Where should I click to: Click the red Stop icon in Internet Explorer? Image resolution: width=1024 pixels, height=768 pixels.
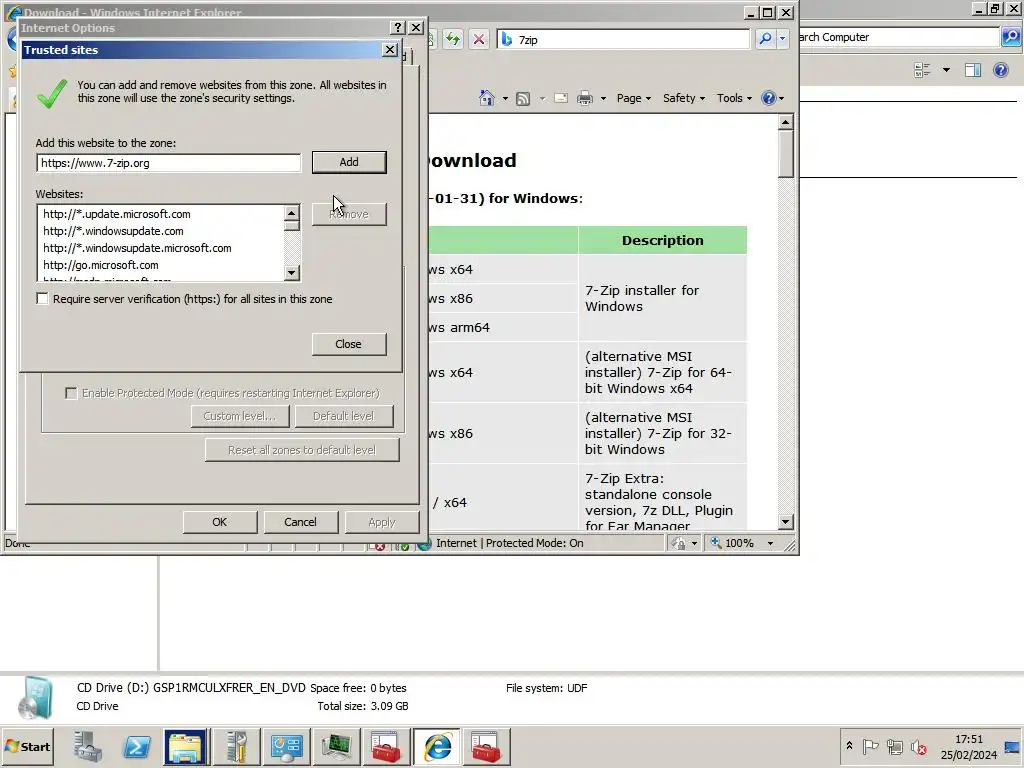479,39
